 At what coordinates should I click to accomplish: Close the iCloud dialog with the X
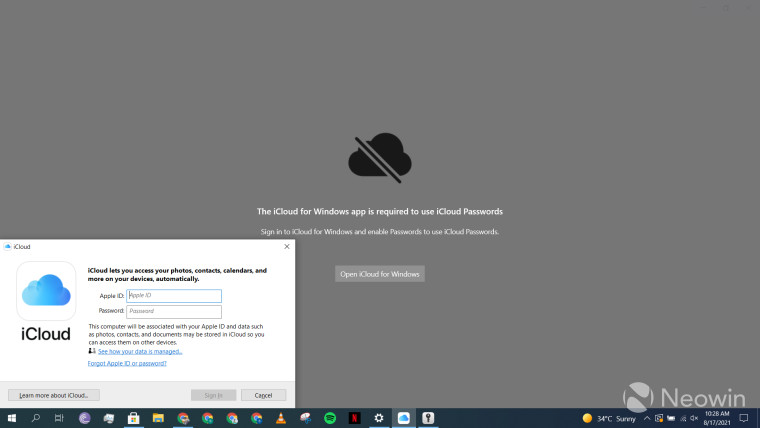[286, 247]
